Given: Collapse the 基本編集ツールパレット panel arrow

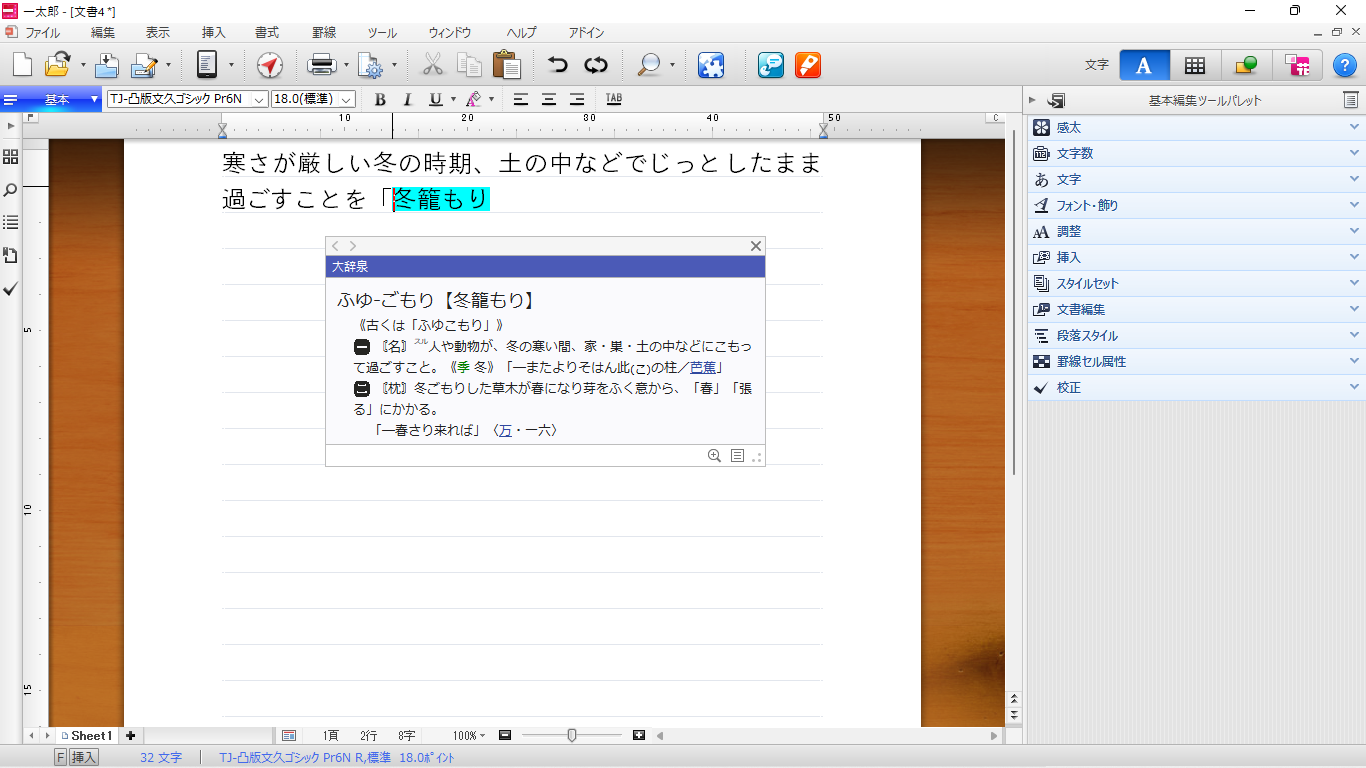Looking at the screenshot, I should (1031, 100).
